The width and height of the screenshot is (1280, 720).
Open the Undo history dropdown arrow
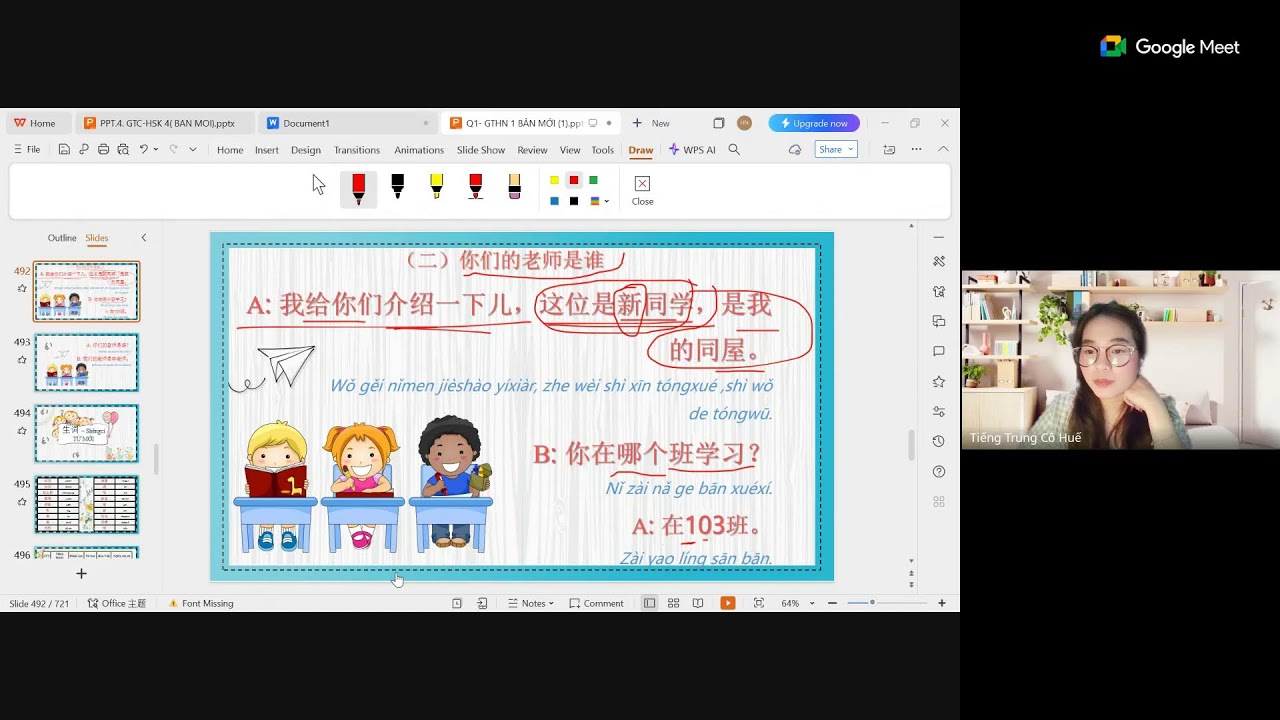coord(156,150)
